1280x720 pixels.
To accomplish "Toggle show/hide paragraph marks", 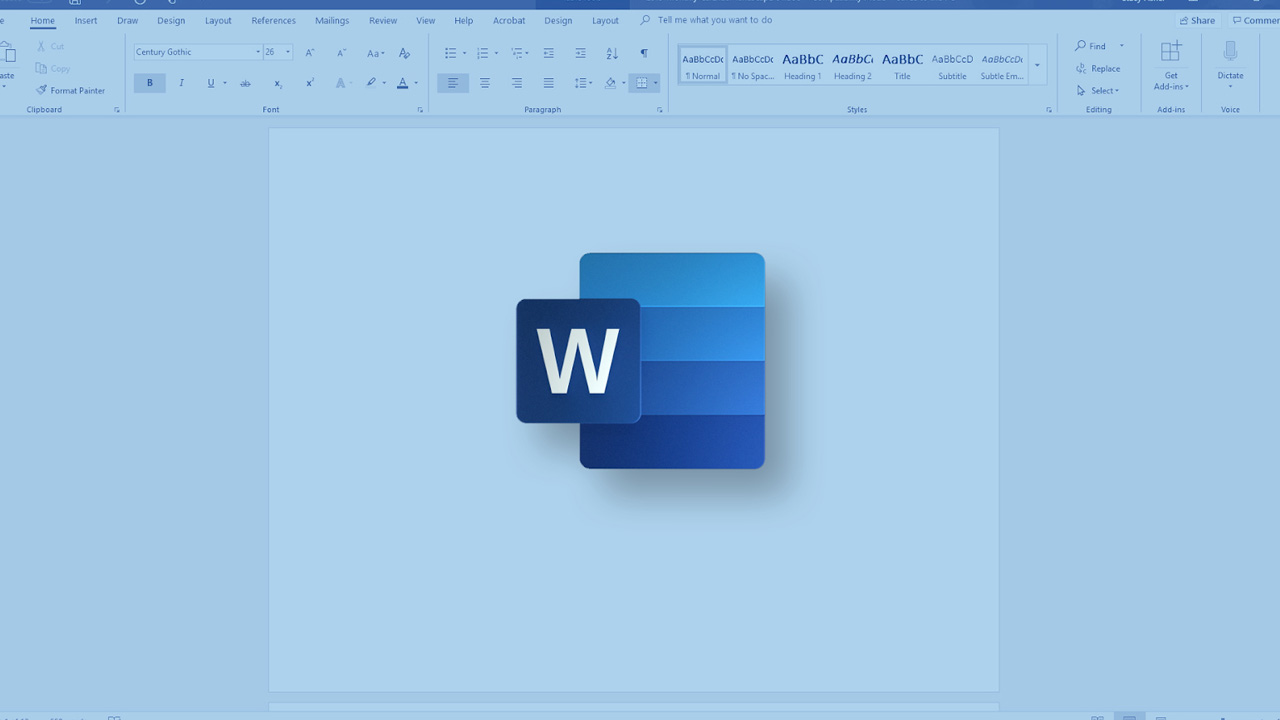I will tap(644, 52).
